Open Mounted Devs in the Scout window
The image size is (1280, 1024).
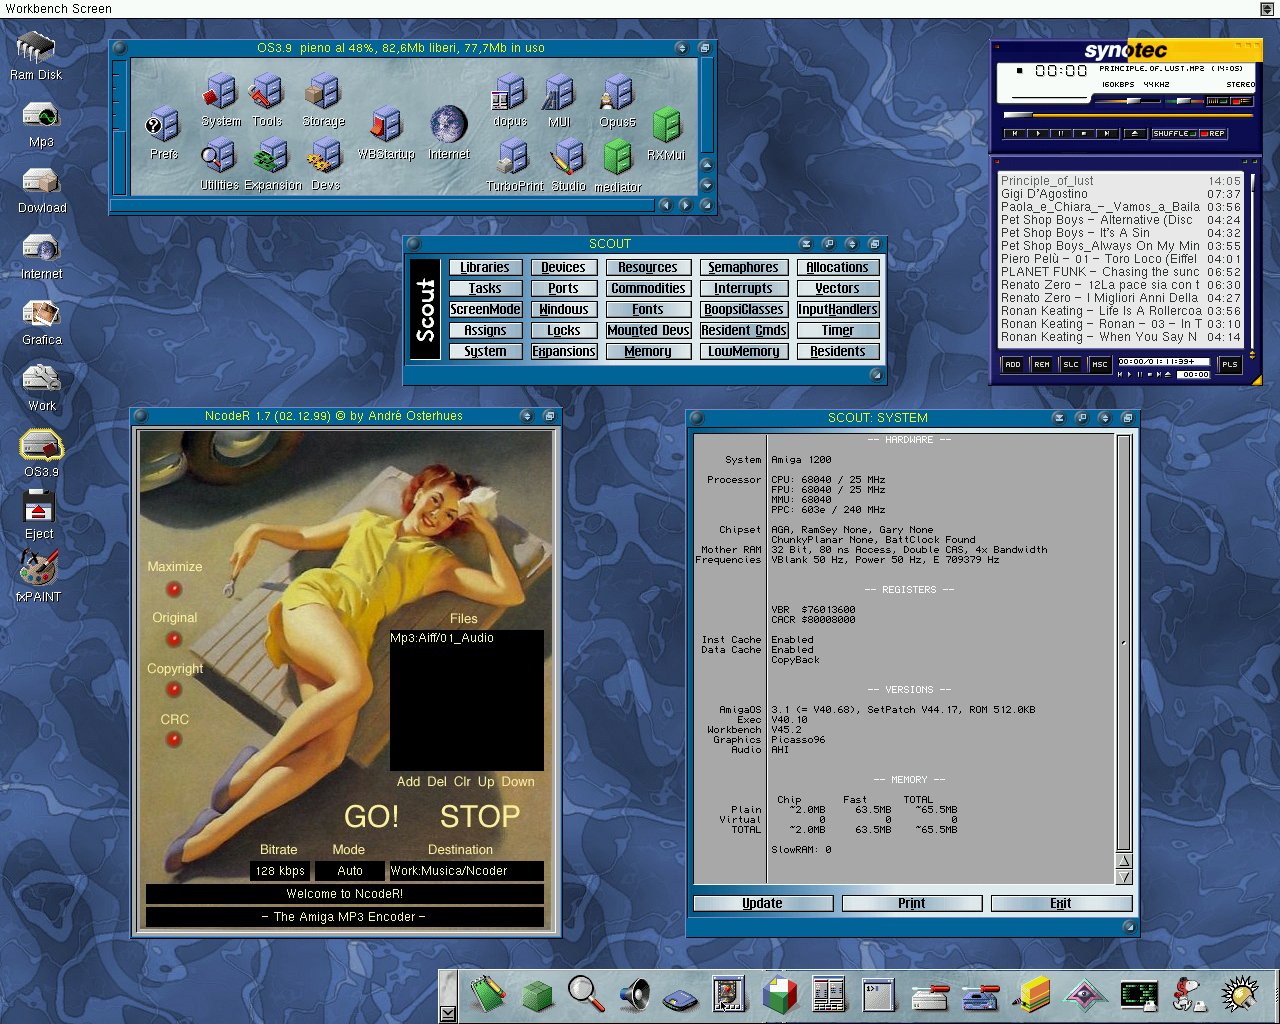pos(648,330)
